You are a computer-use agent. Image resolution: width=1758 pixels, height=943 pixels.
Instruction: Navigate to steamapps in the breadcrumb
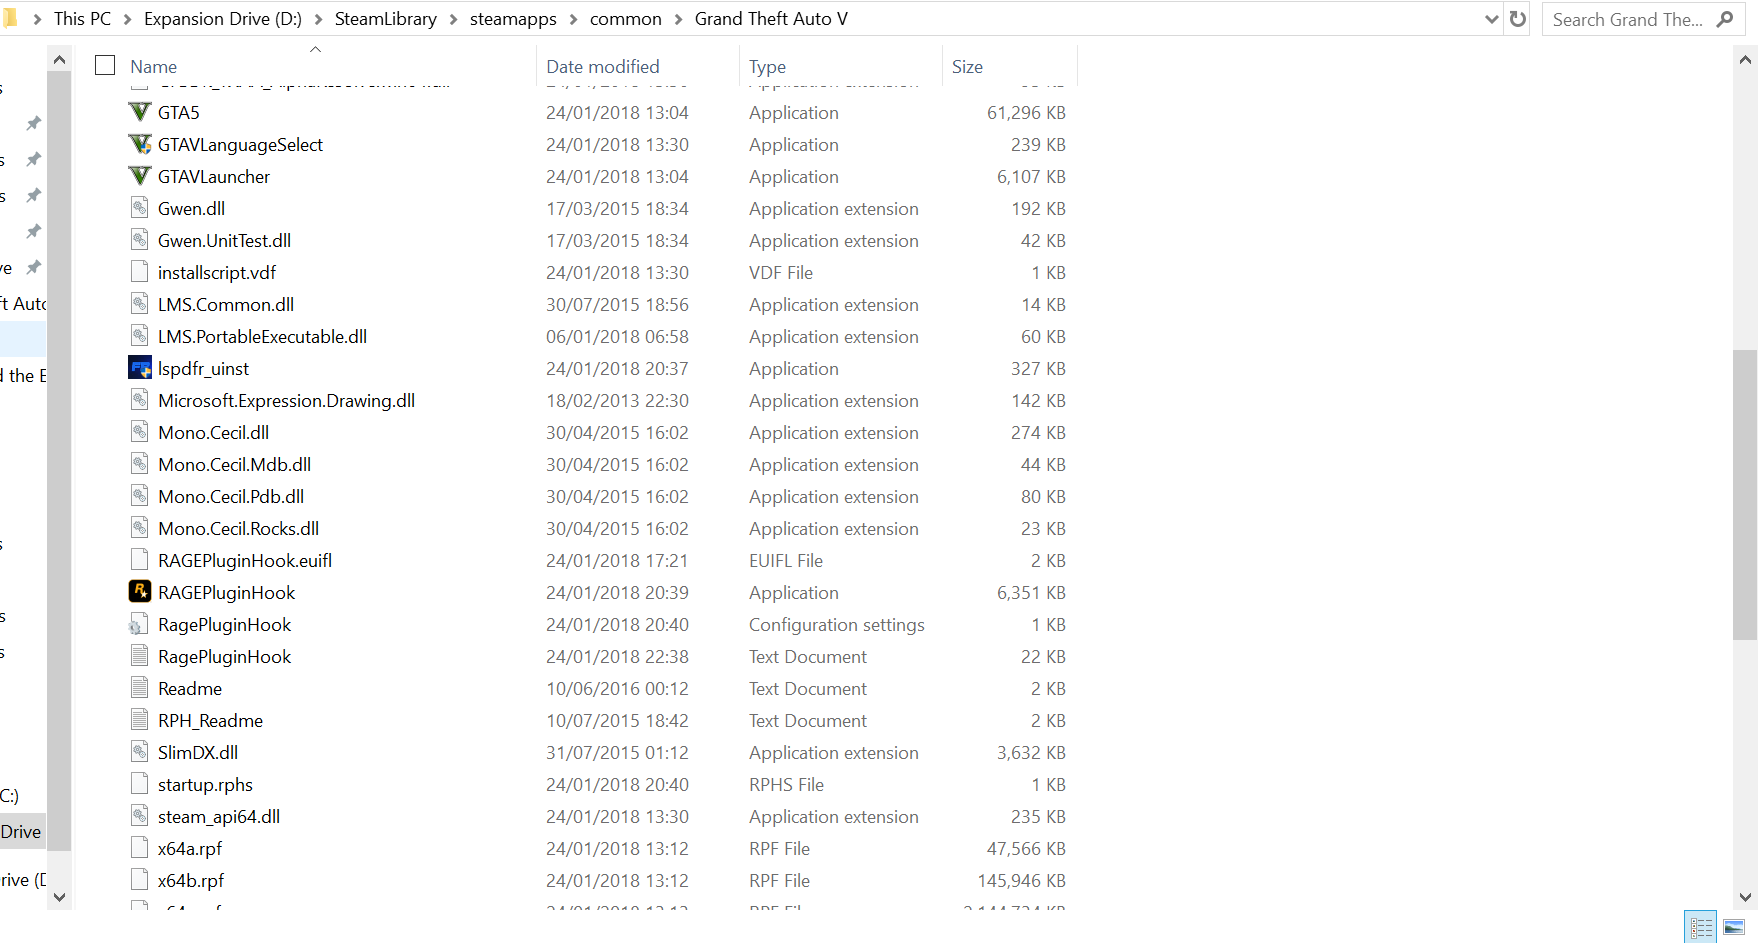[513, 19]
